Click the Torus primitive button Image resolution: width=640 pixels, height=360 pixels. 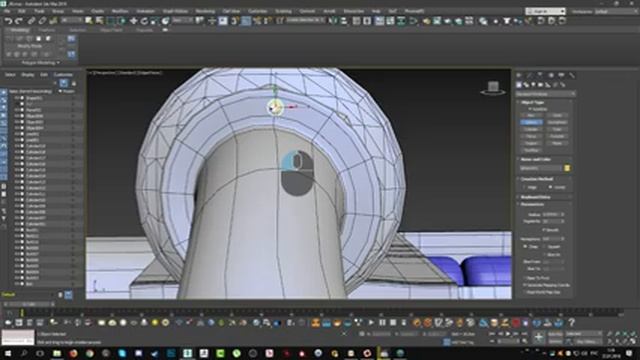pos(531,136)
